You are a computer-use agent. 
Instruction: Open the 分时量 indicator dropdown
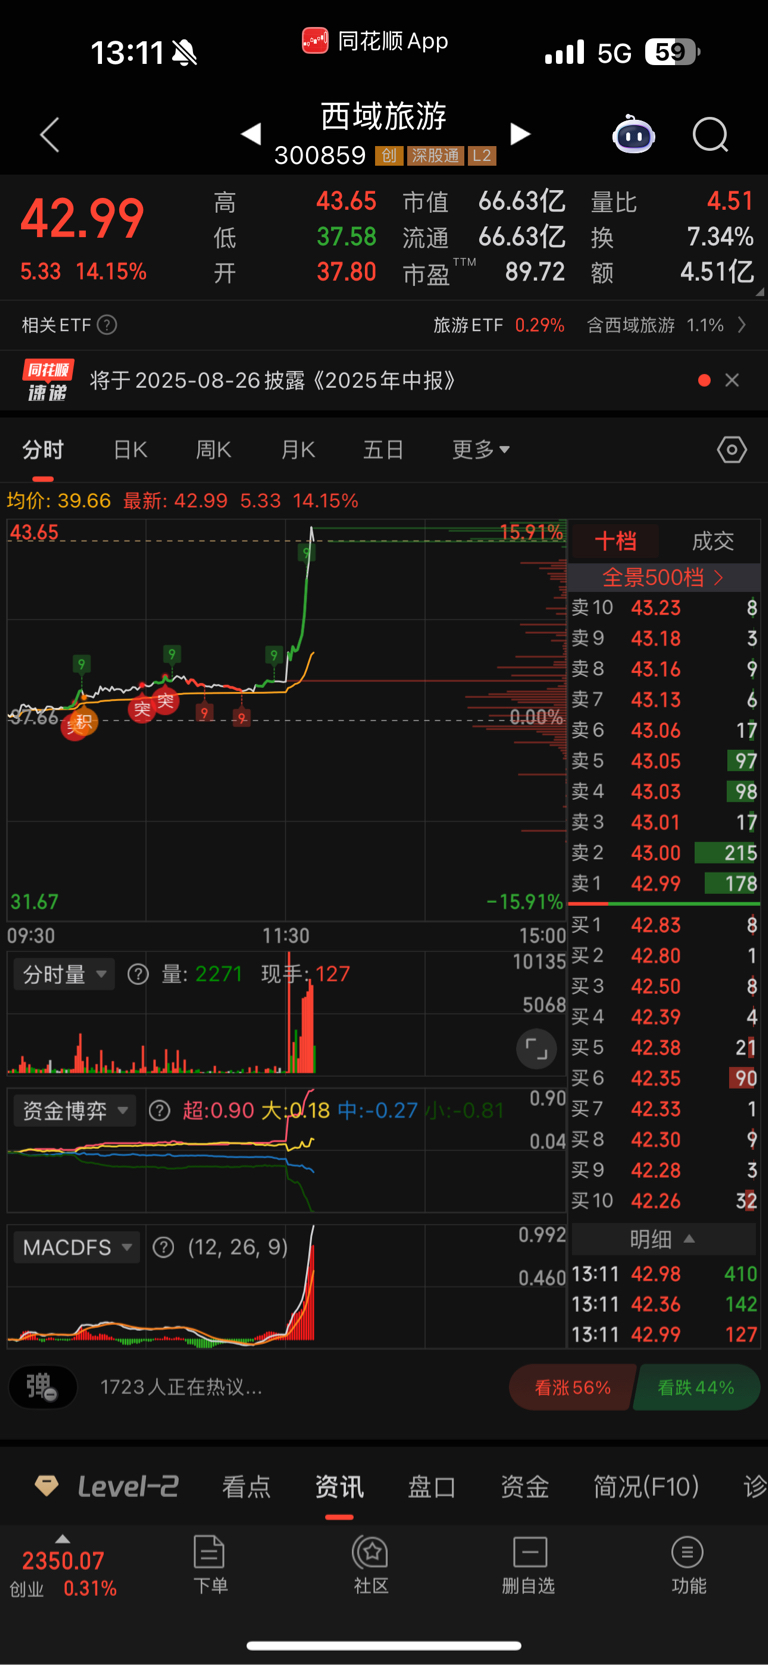click(x=64, y=974)
